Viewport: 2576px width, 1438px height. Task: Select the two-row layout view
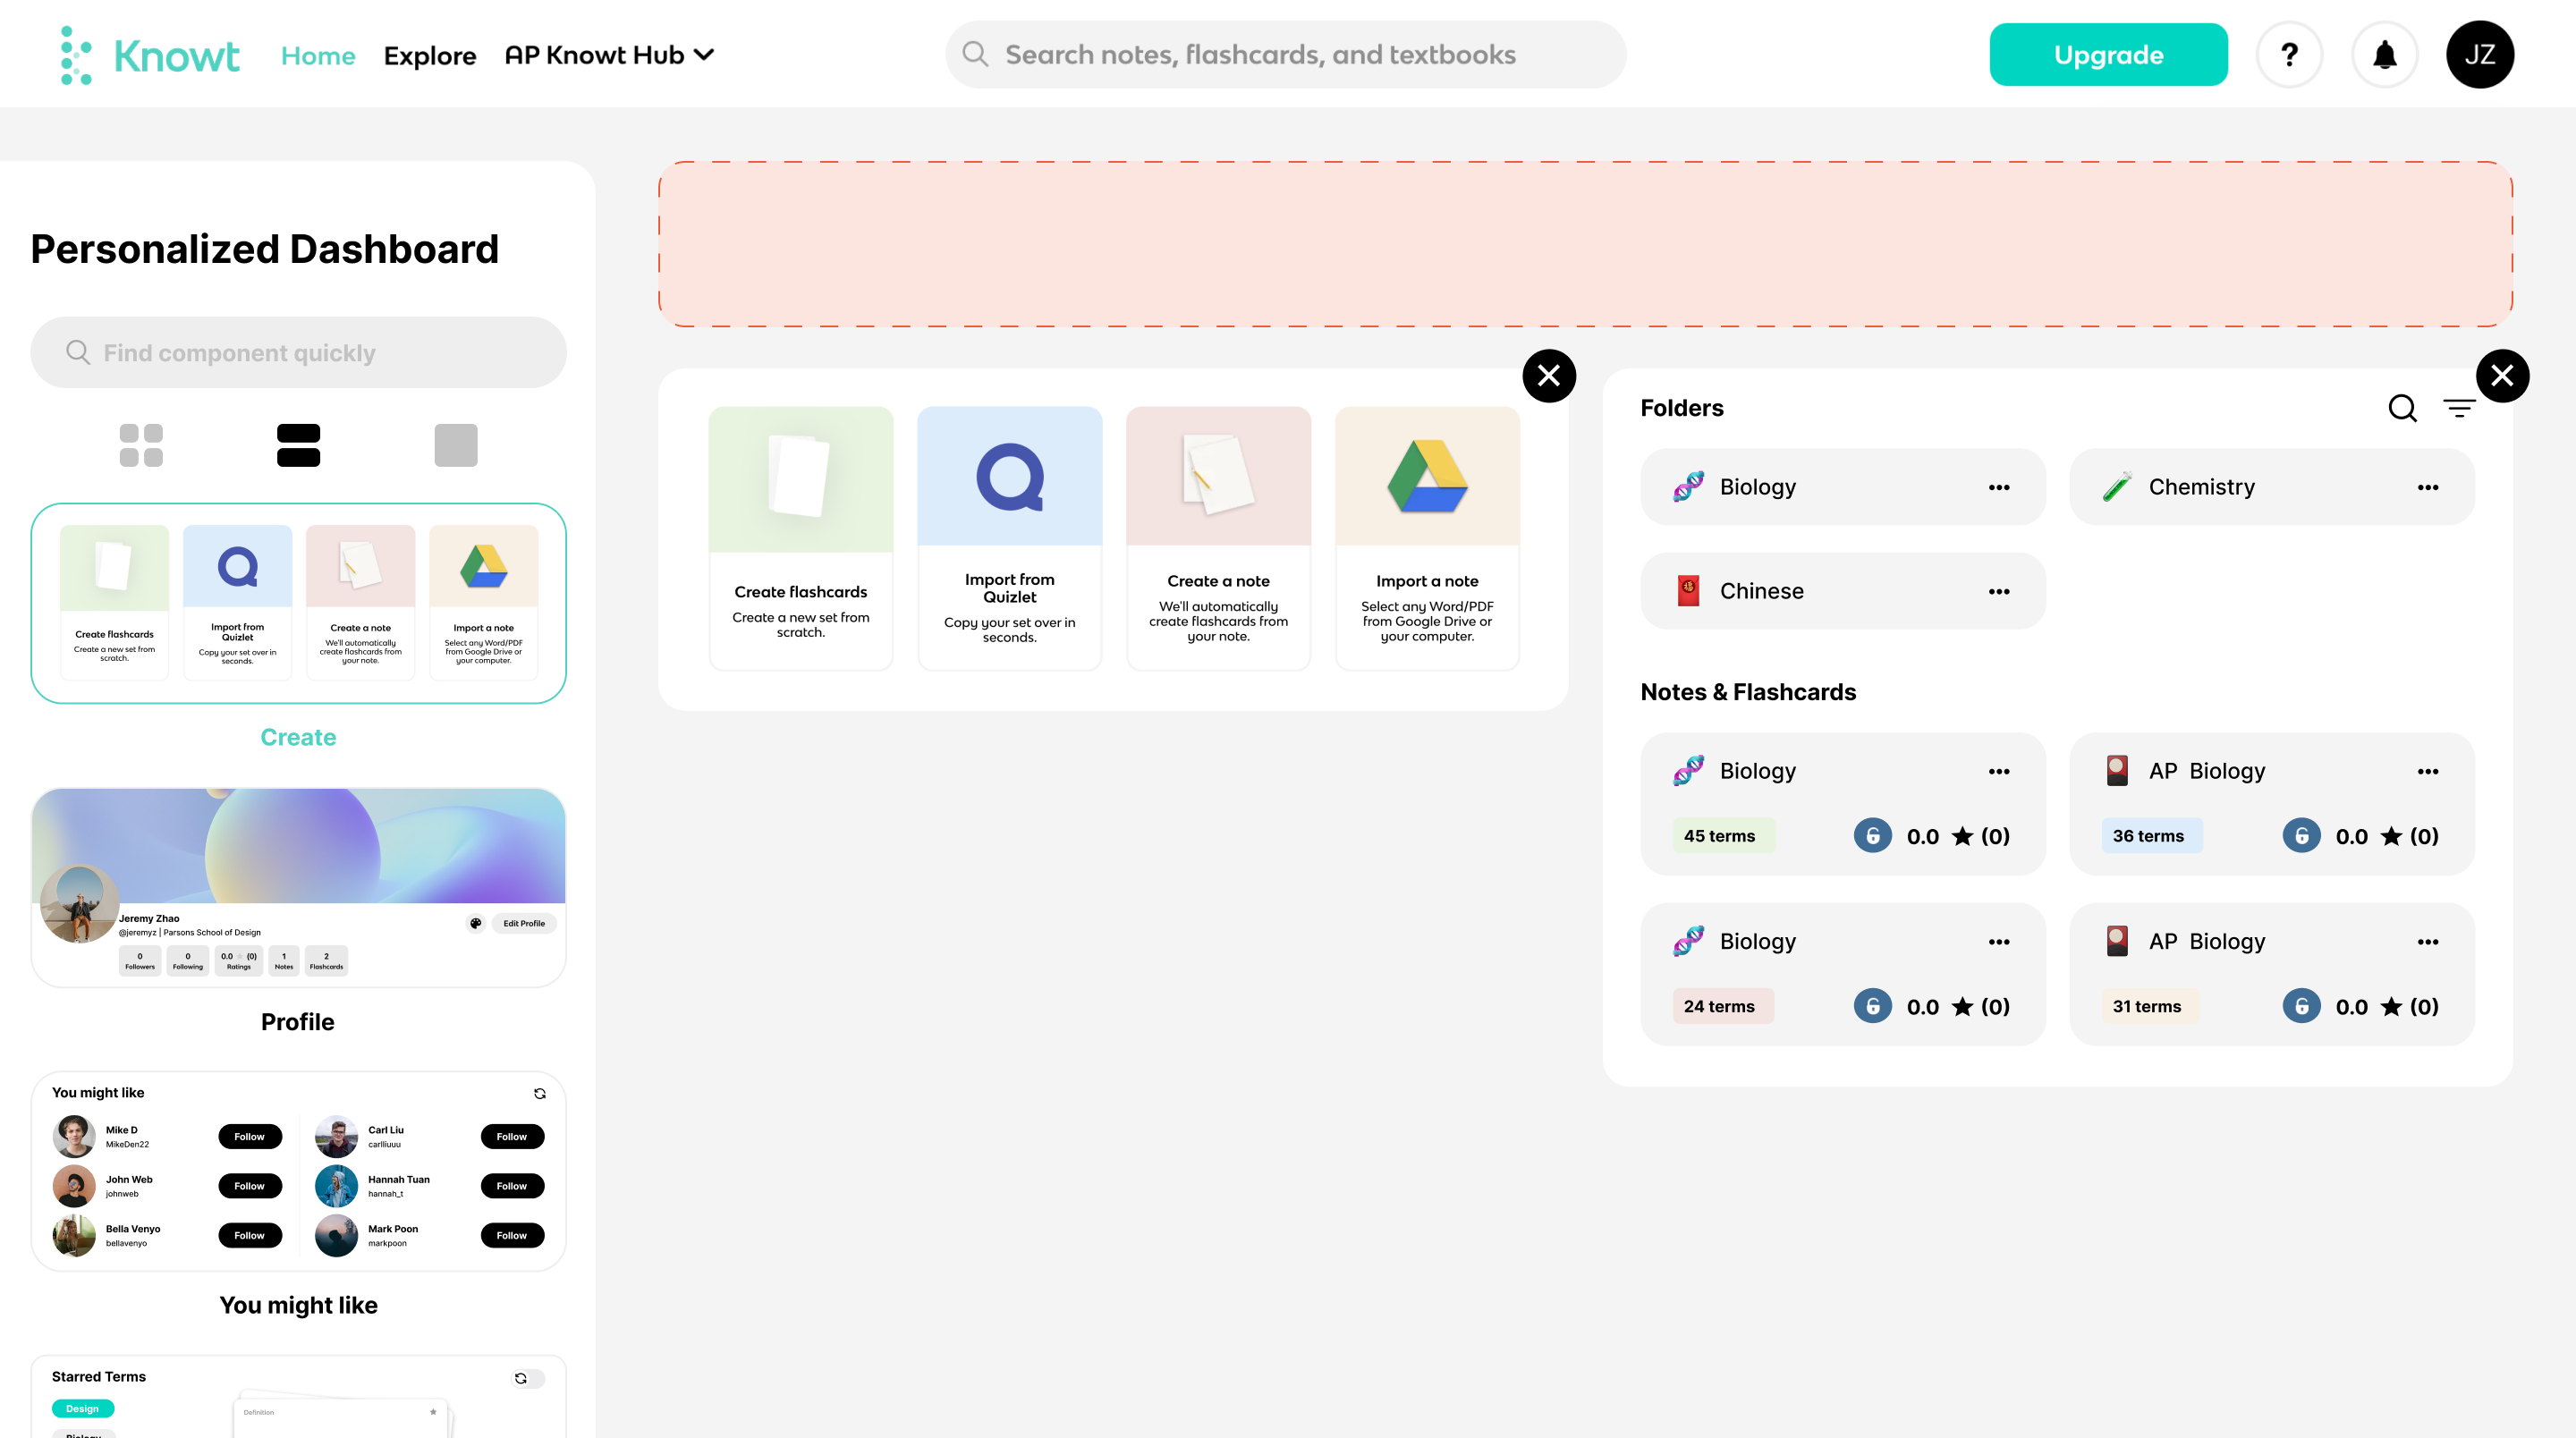coord(298,445)
